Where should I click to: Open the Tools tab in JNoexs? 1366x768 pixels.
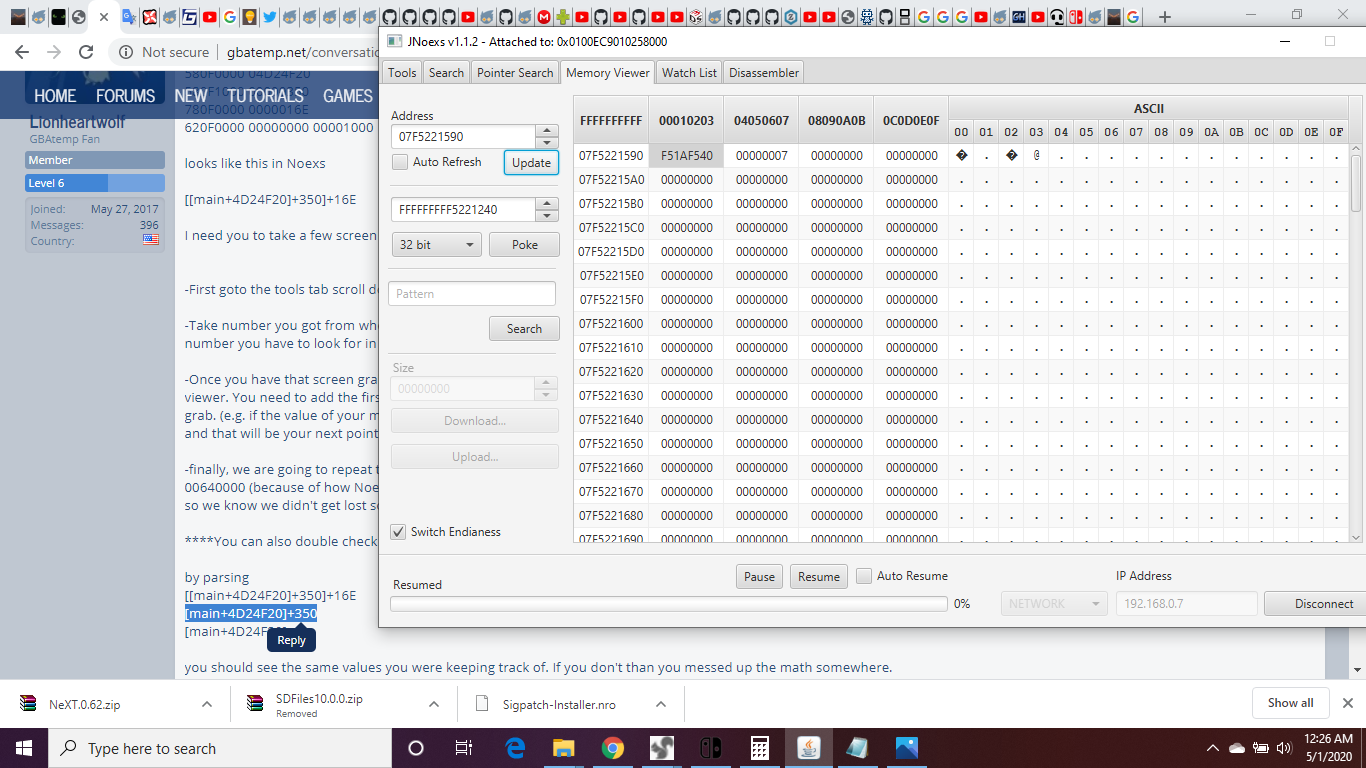click(x=402, y=73)
